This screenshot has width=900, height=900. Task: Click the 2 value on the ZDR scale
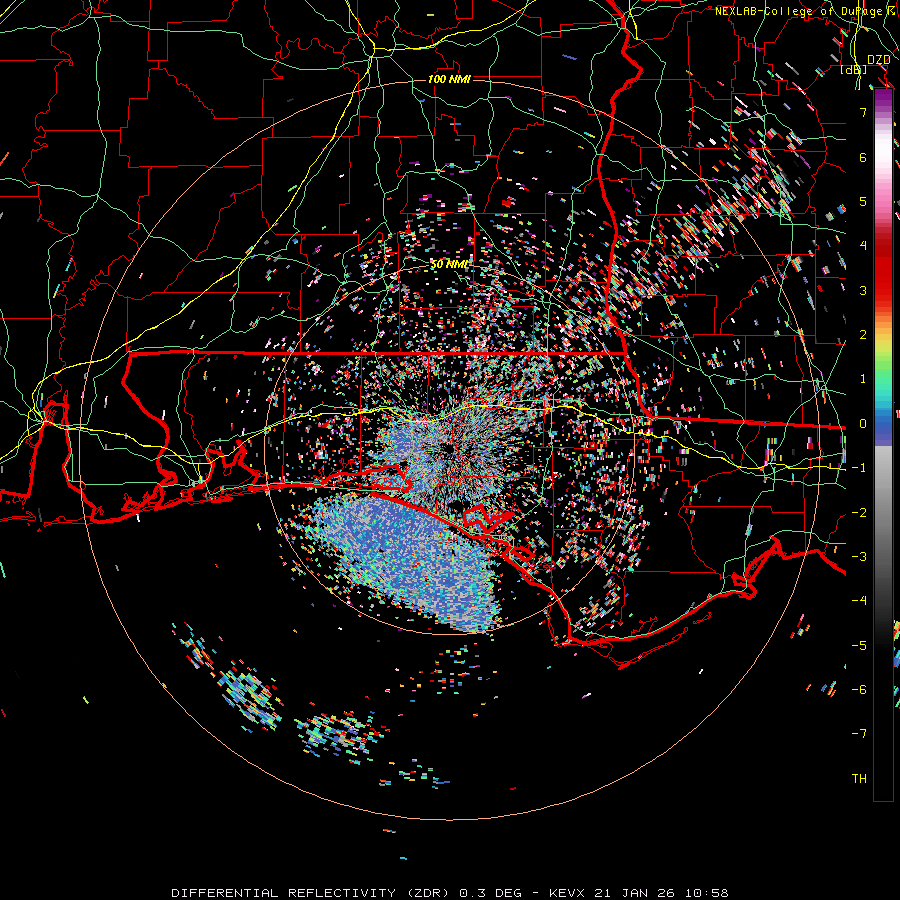point(863,335)
